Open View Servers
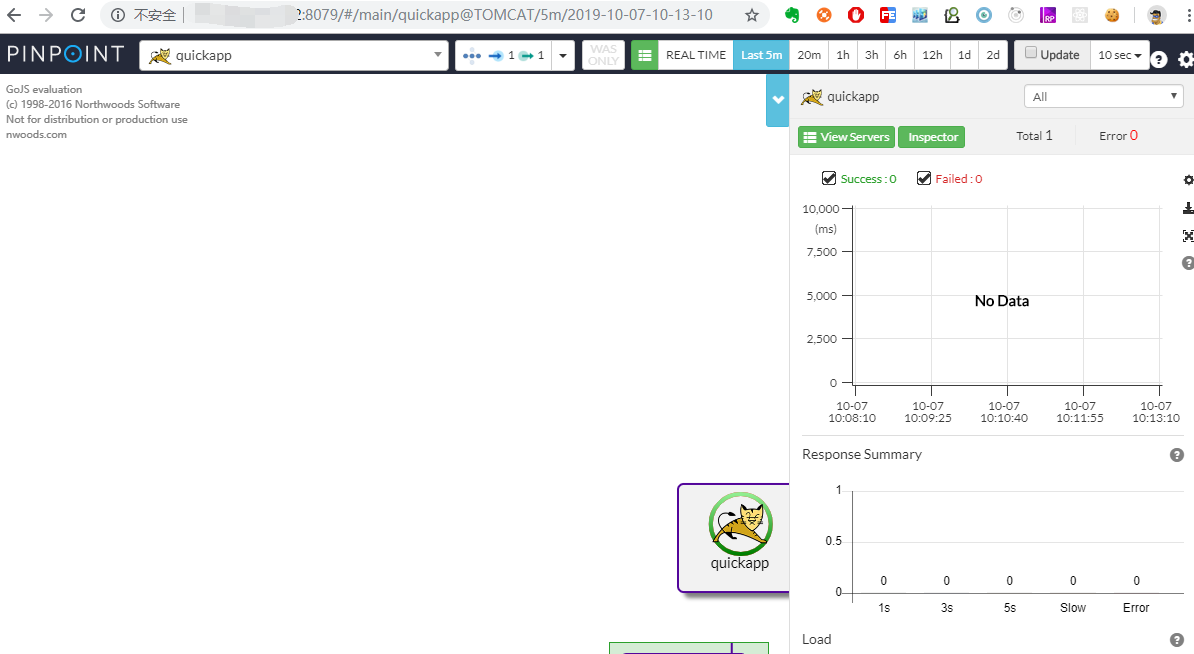1194x654 pixels. tap(846, 137)
